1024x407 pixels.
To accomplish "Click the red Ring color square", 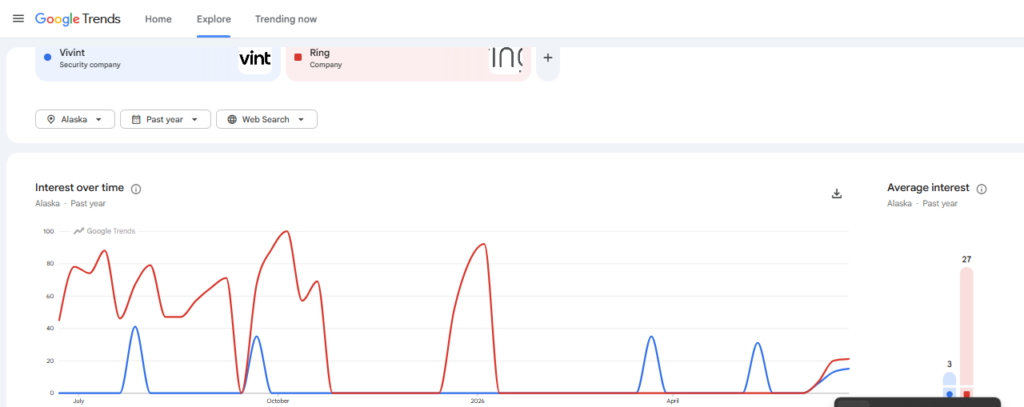I will (298, 57).
